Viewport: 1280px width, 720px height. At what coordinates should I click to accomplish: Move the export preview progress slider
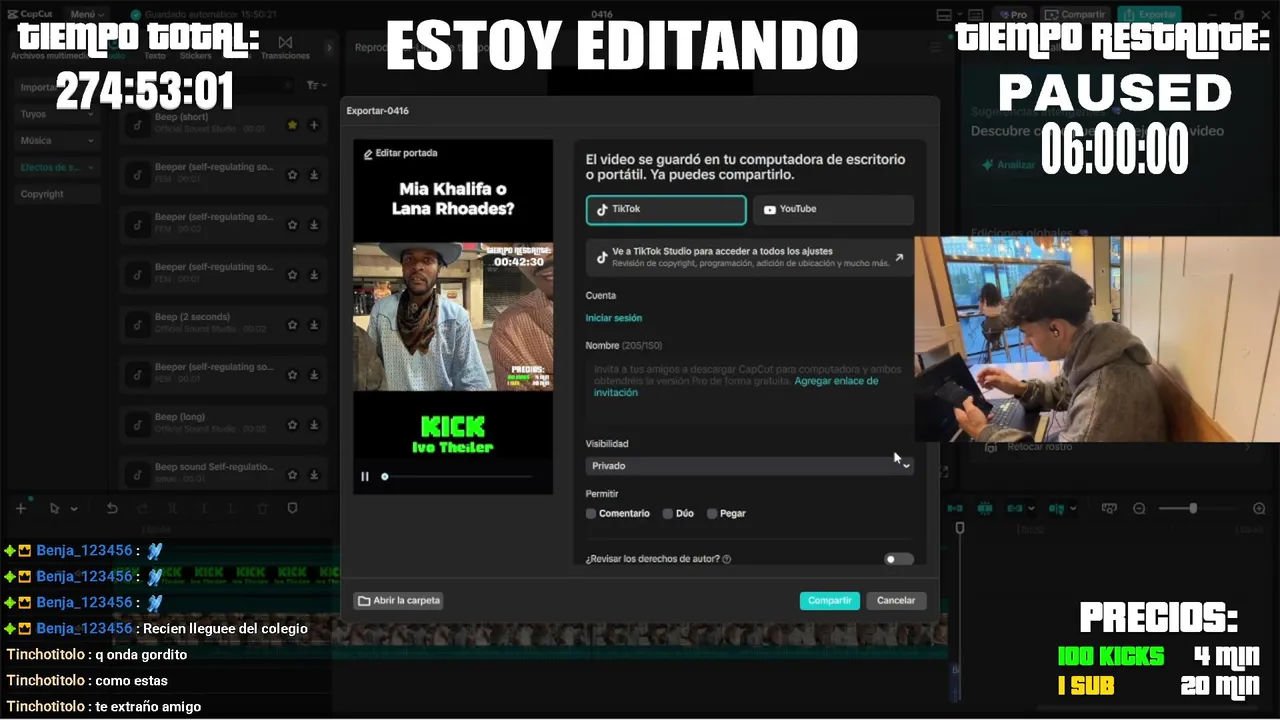pyautogui.click(x=385, y=477)
